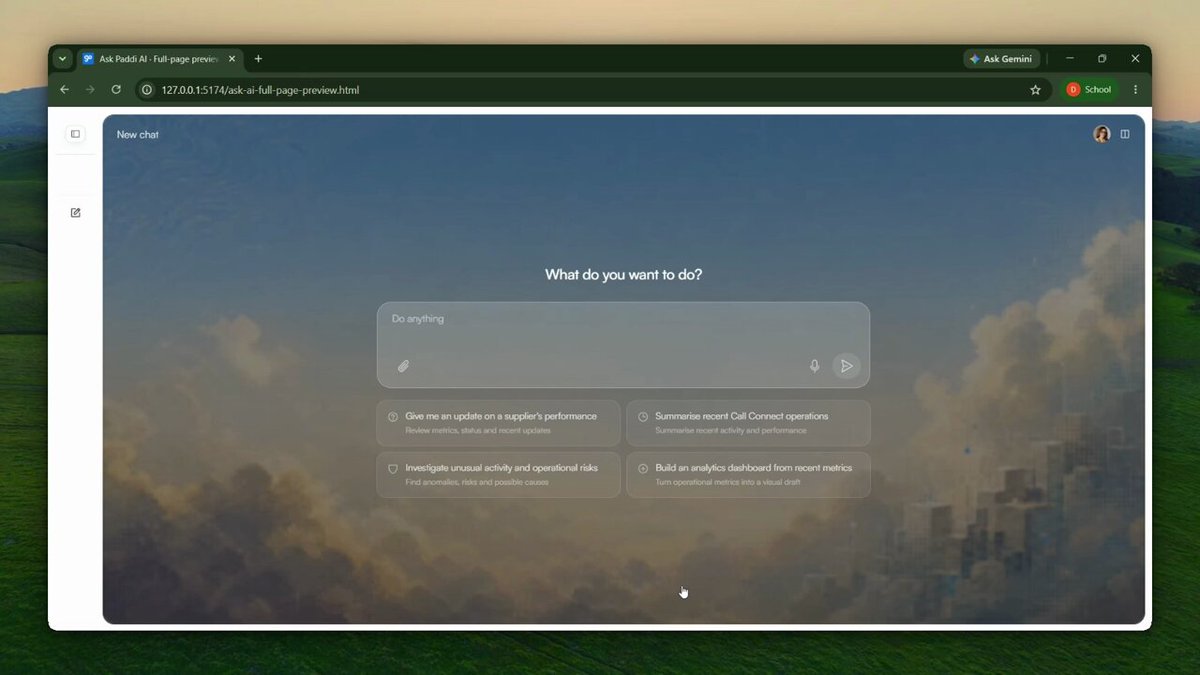Open the School profile button
Image resolution: width=1200 pixels, height=675 pixels.
tap(1090, 90)
